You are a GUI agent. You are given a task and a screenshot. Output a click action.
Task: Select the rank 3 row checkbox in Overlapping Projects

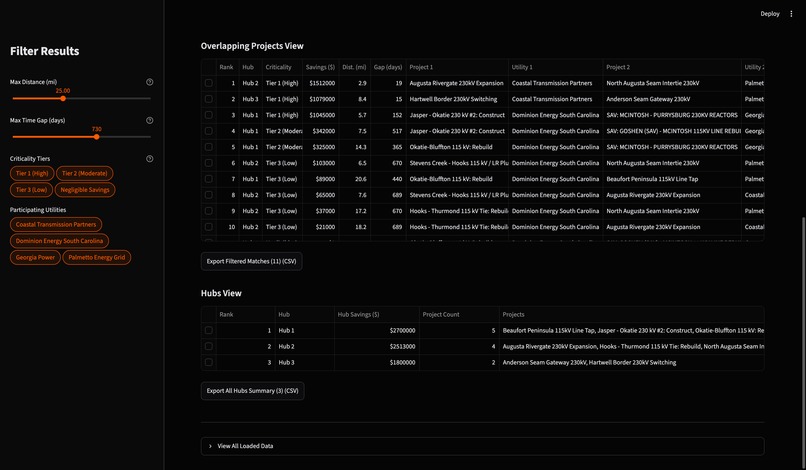pyautogui.click(x=209, y=115)
